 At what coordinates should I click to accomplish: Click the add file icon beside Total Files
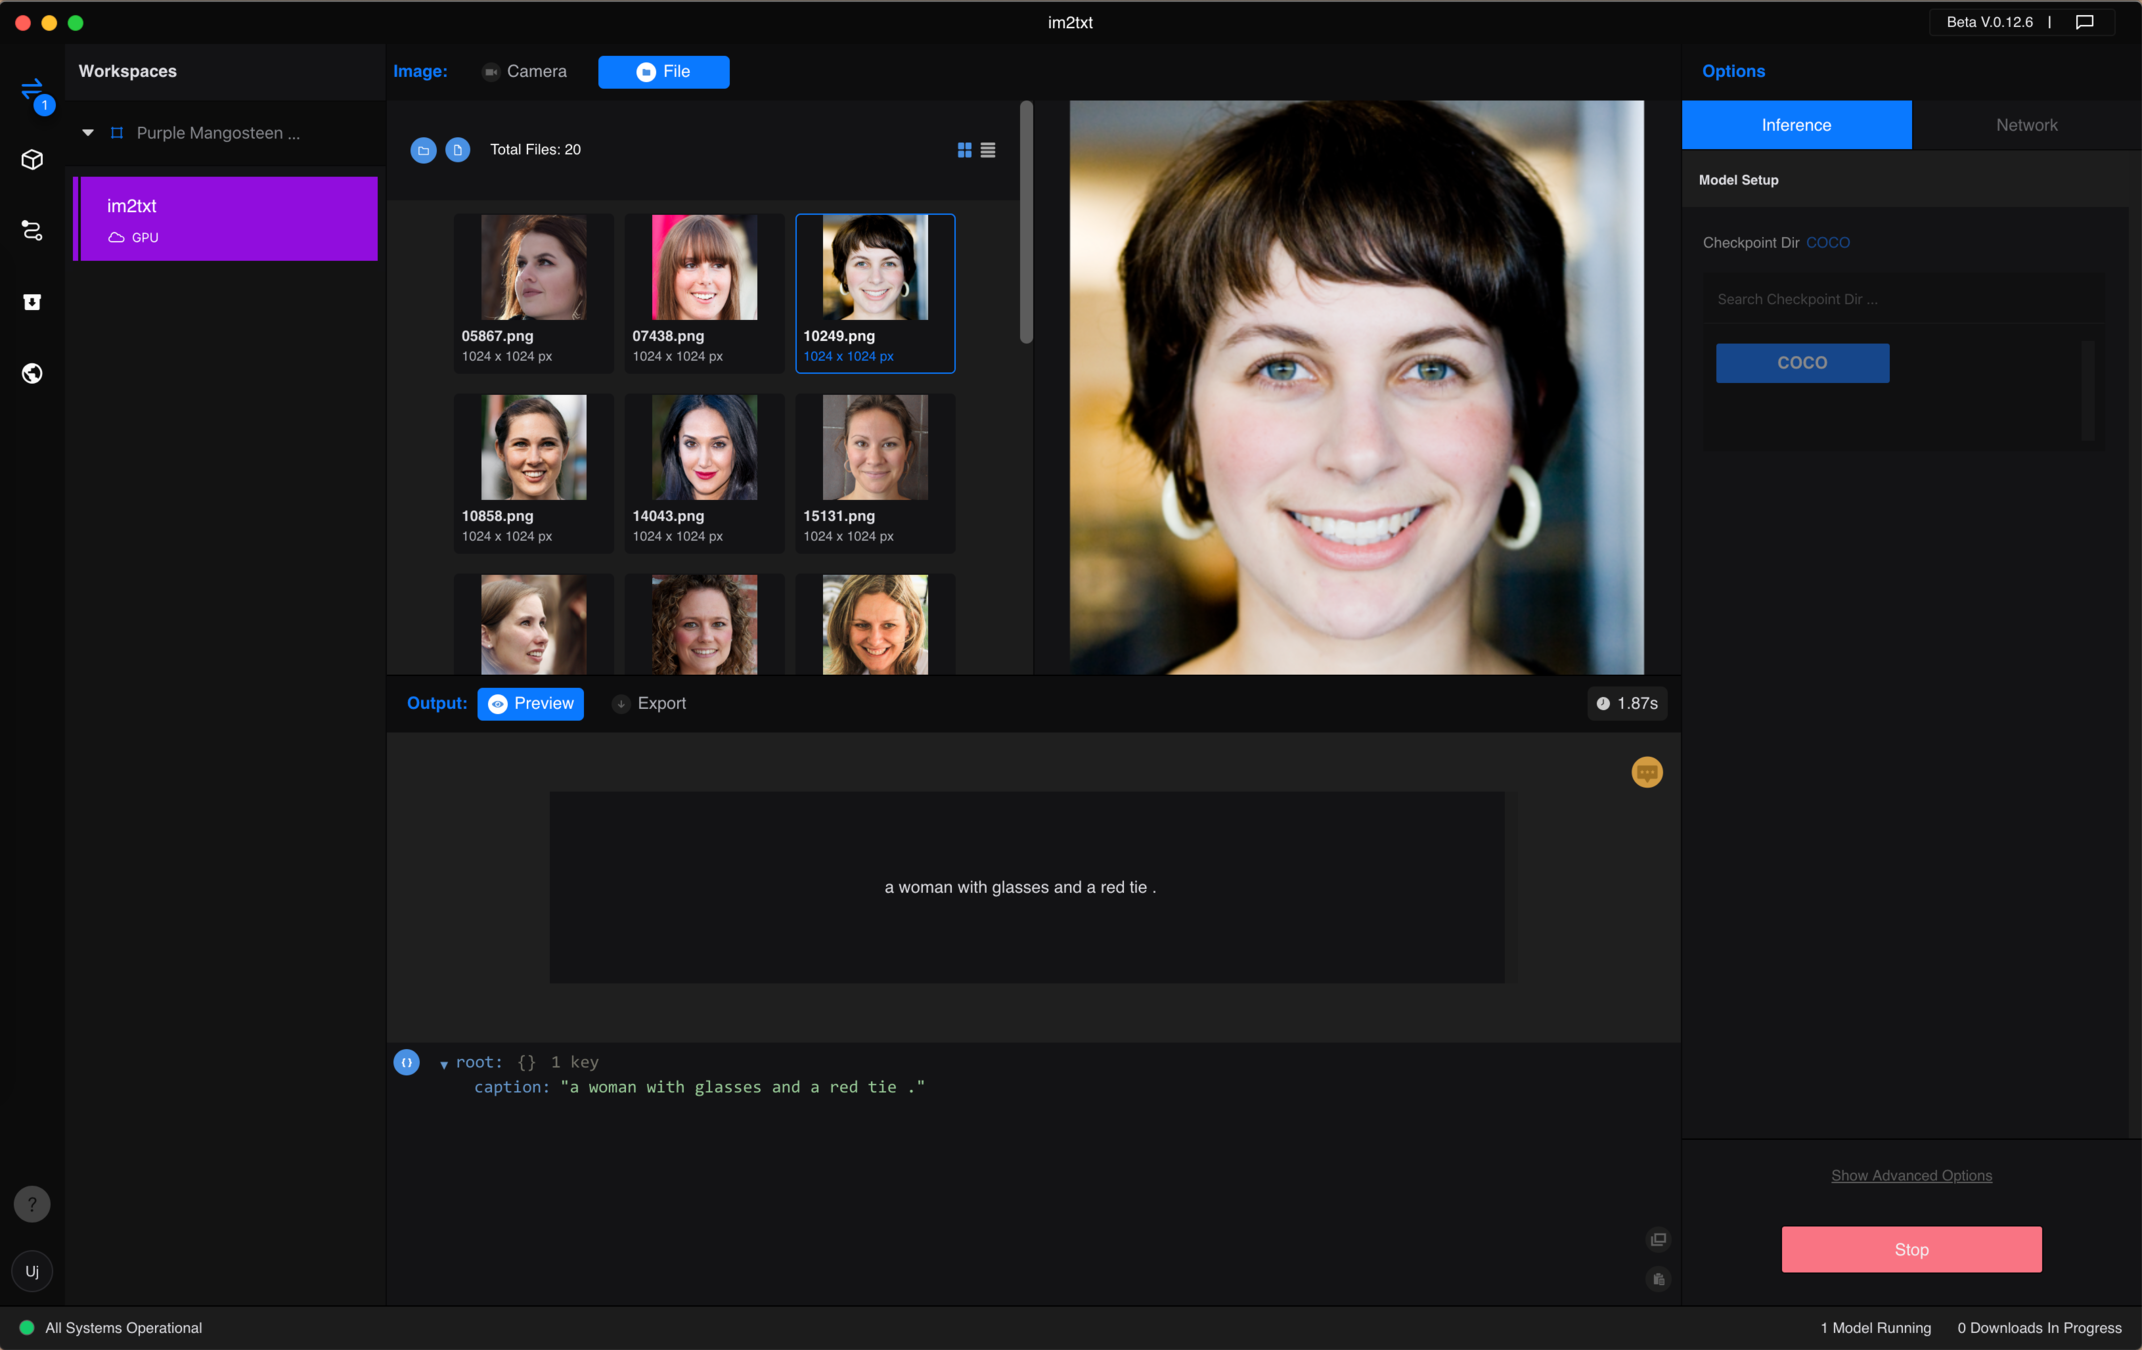click(x=458, y=150)
